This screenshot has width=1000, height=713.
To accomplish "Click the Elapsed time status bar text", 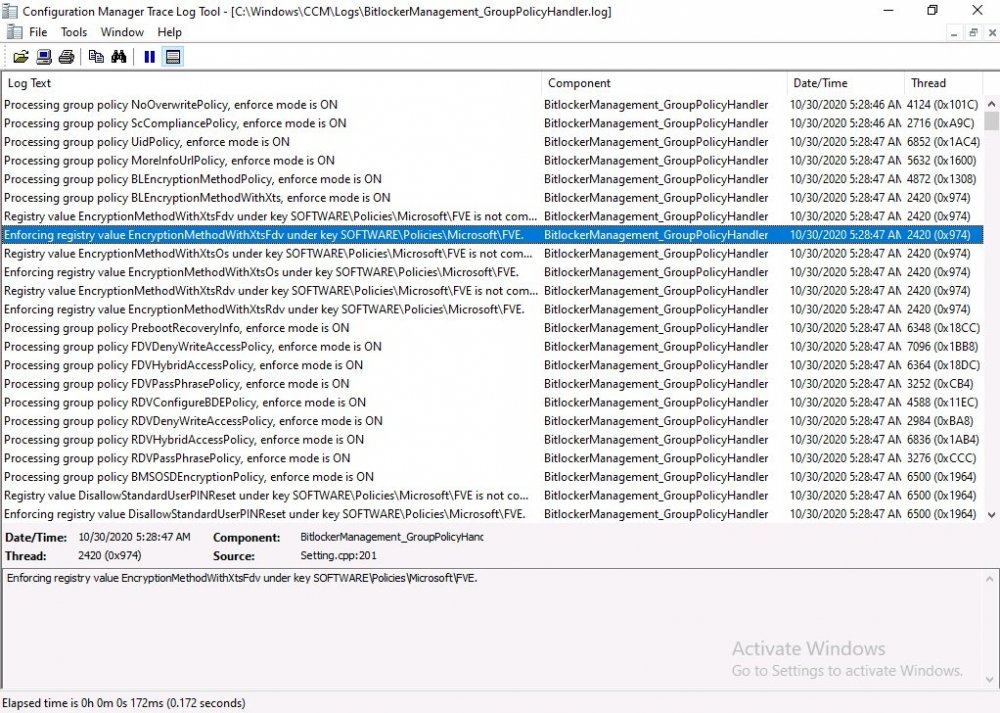I will tap(124, 703).
